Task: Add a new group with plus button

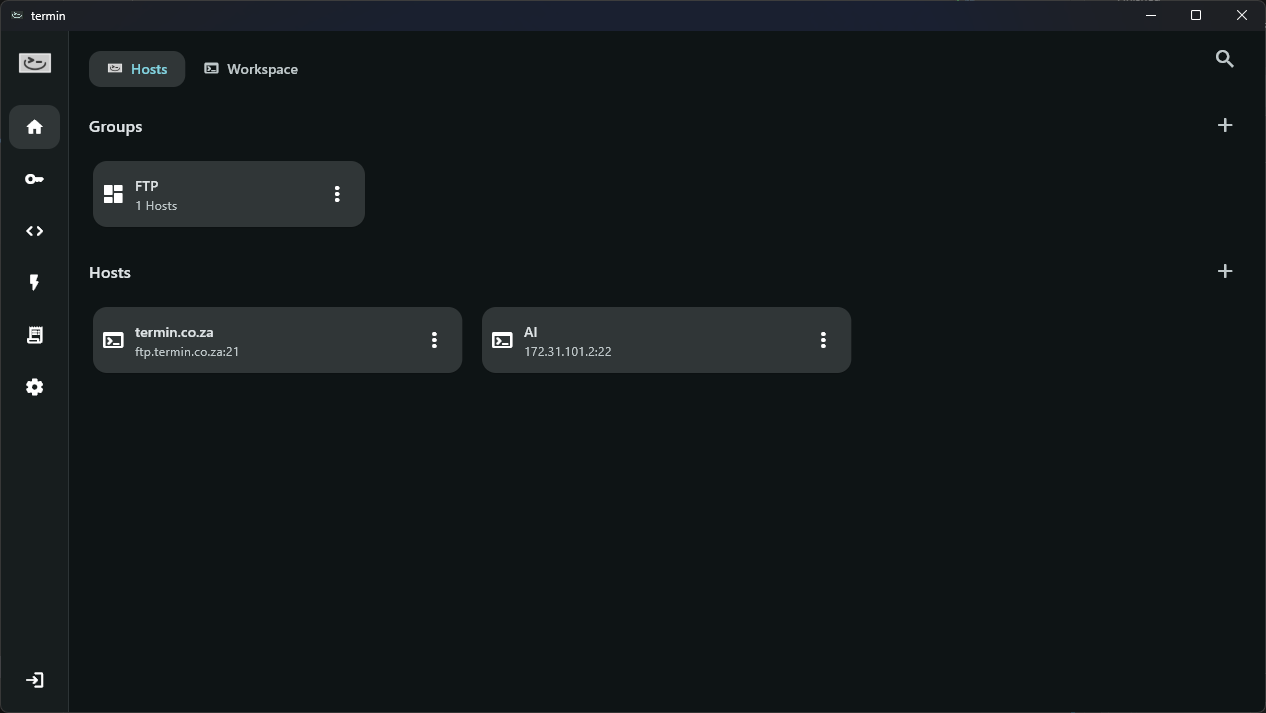Action: click(1225, 125)
